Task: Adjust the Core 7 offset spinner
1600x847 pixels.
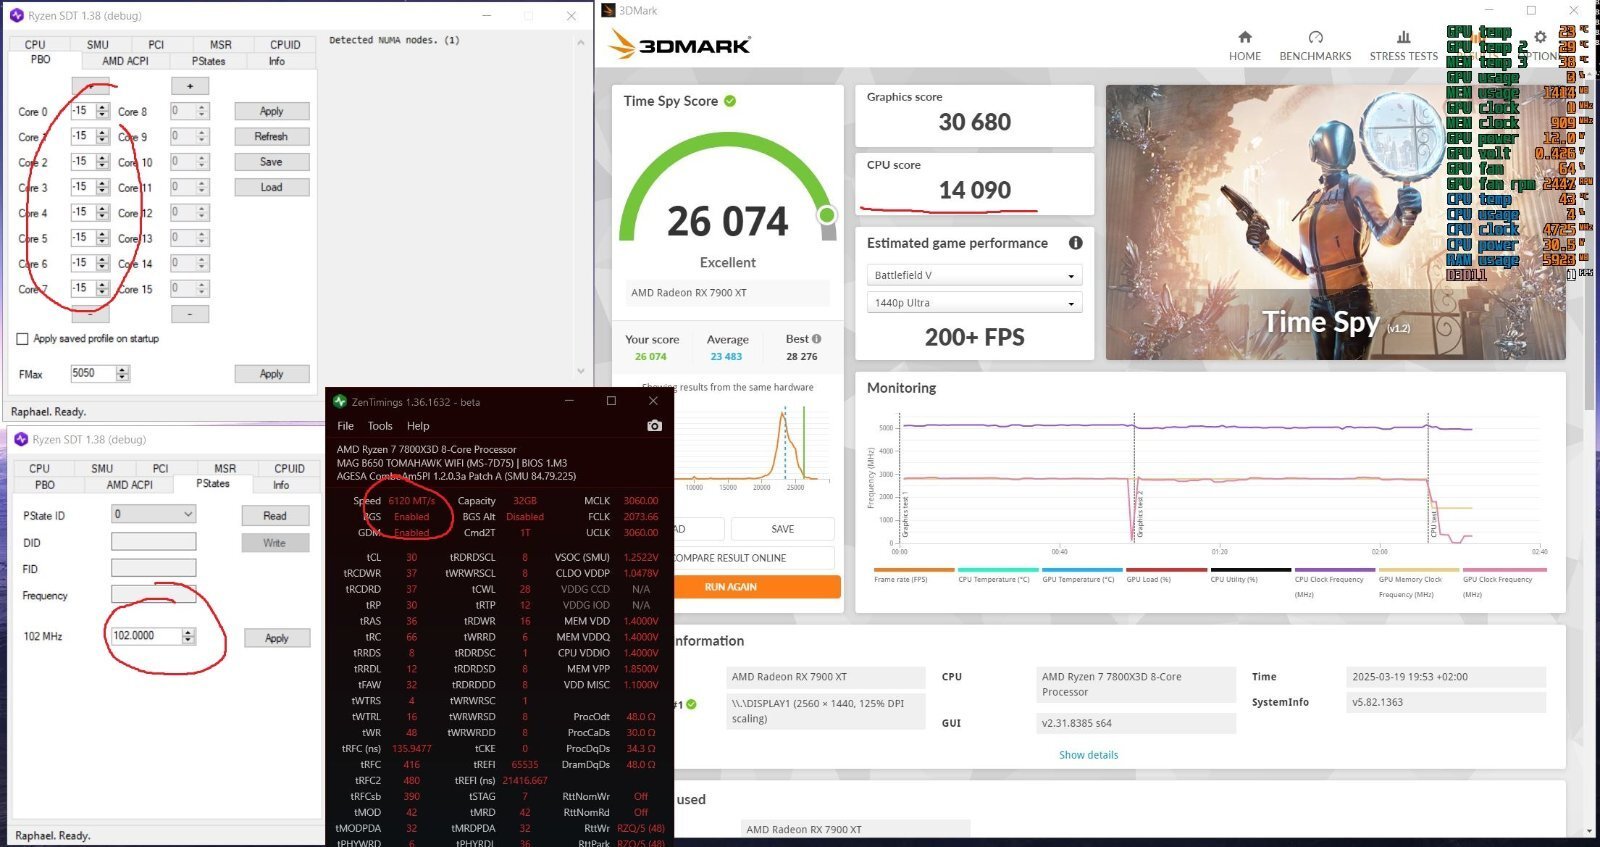Action: pyautogui.click(x=103, y=289)
